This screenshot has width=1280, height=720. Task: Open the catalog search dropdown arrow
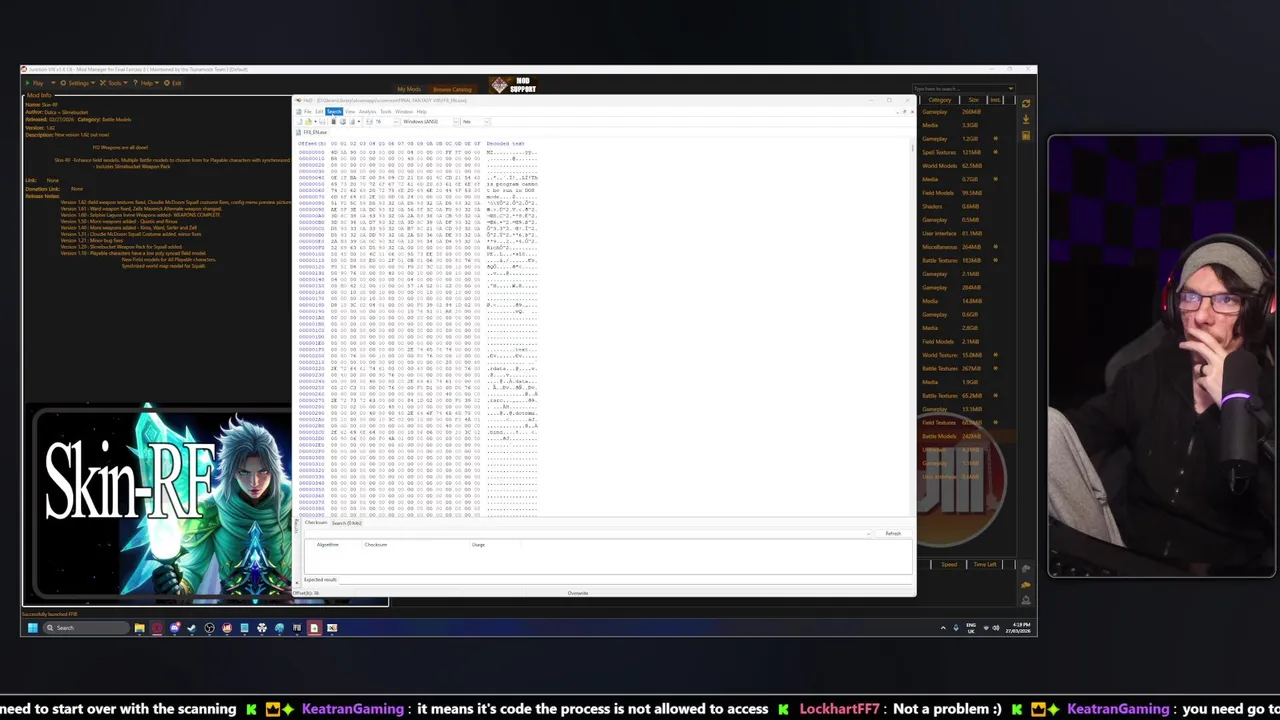1011,89
